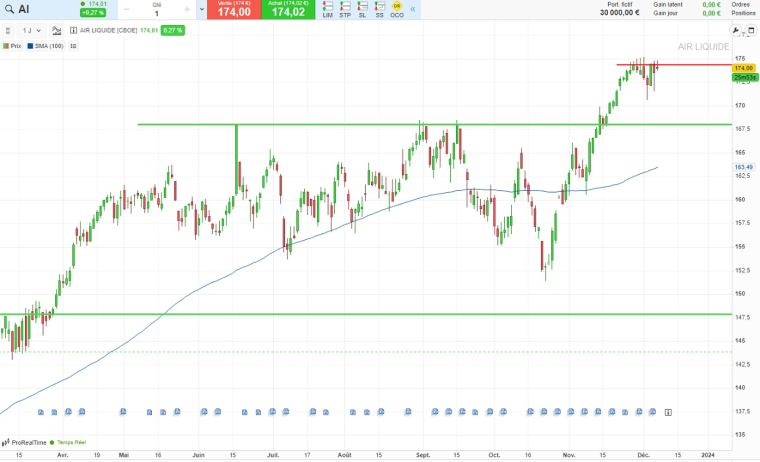
Task: Click the boxed info icon ending the news row
Action: [668, 413]
